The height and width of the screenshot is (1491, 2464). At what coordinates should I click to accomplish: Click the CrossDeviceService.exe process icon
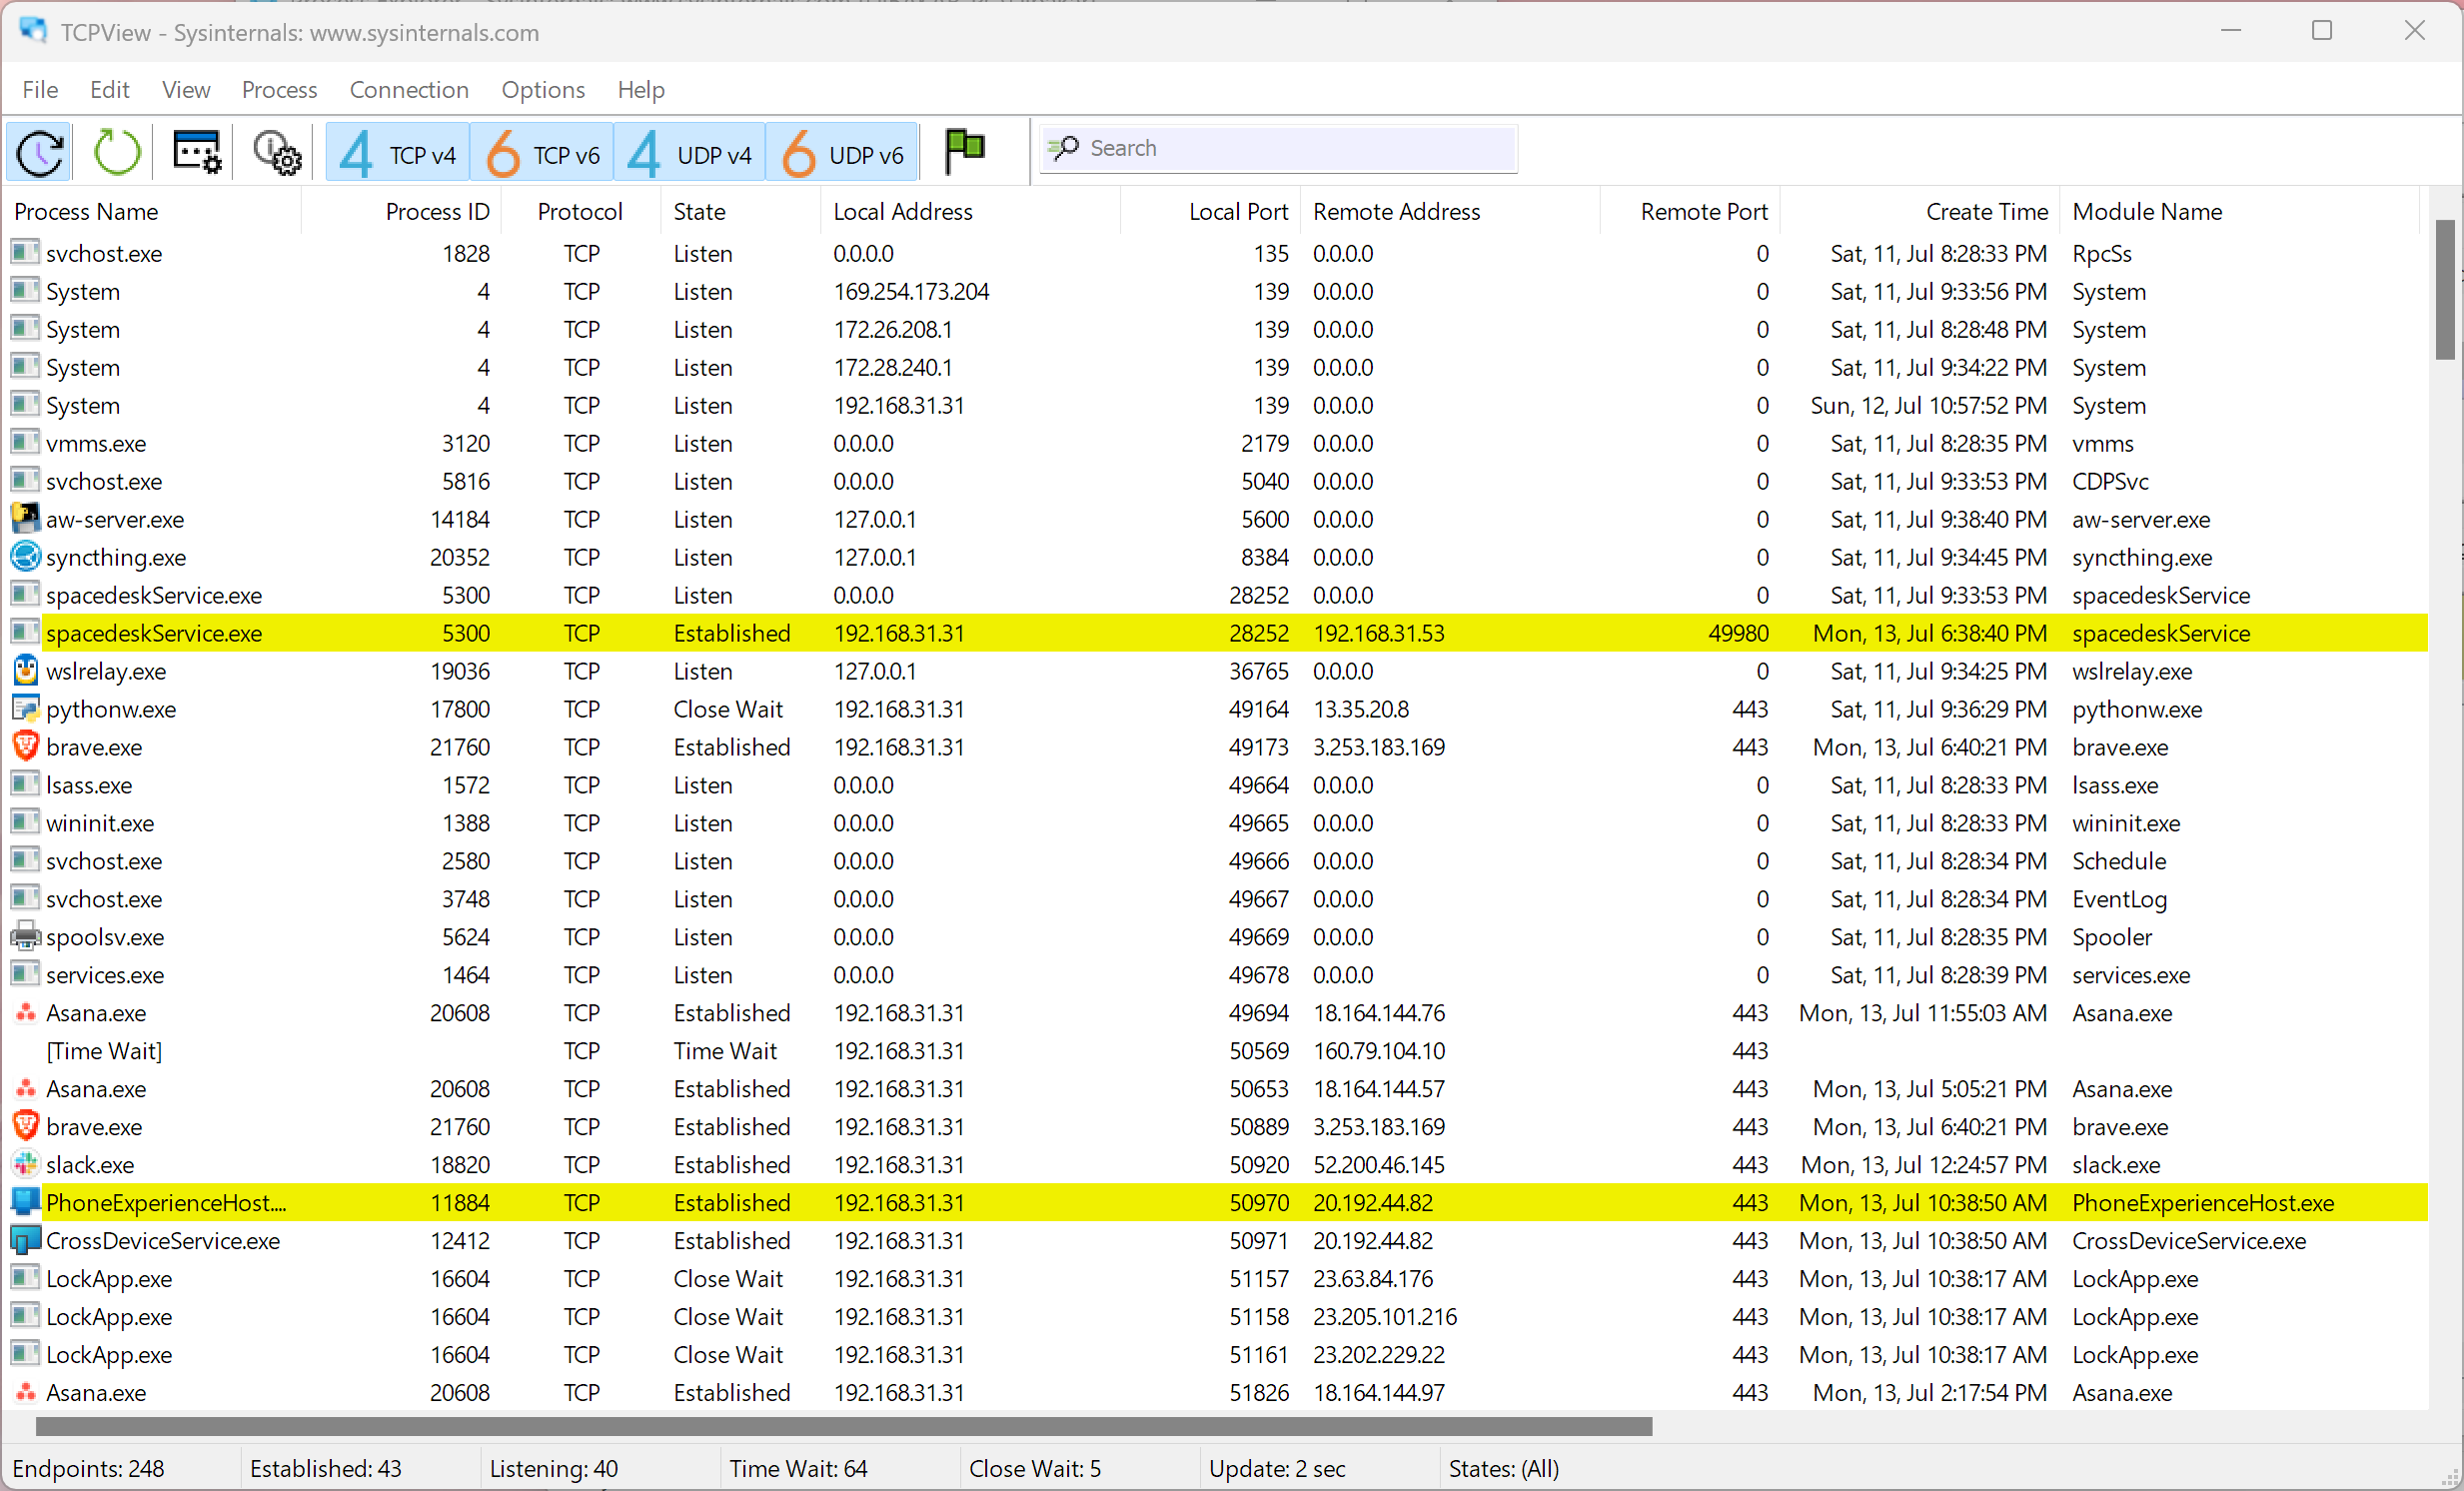click(x=25, y=1240)
